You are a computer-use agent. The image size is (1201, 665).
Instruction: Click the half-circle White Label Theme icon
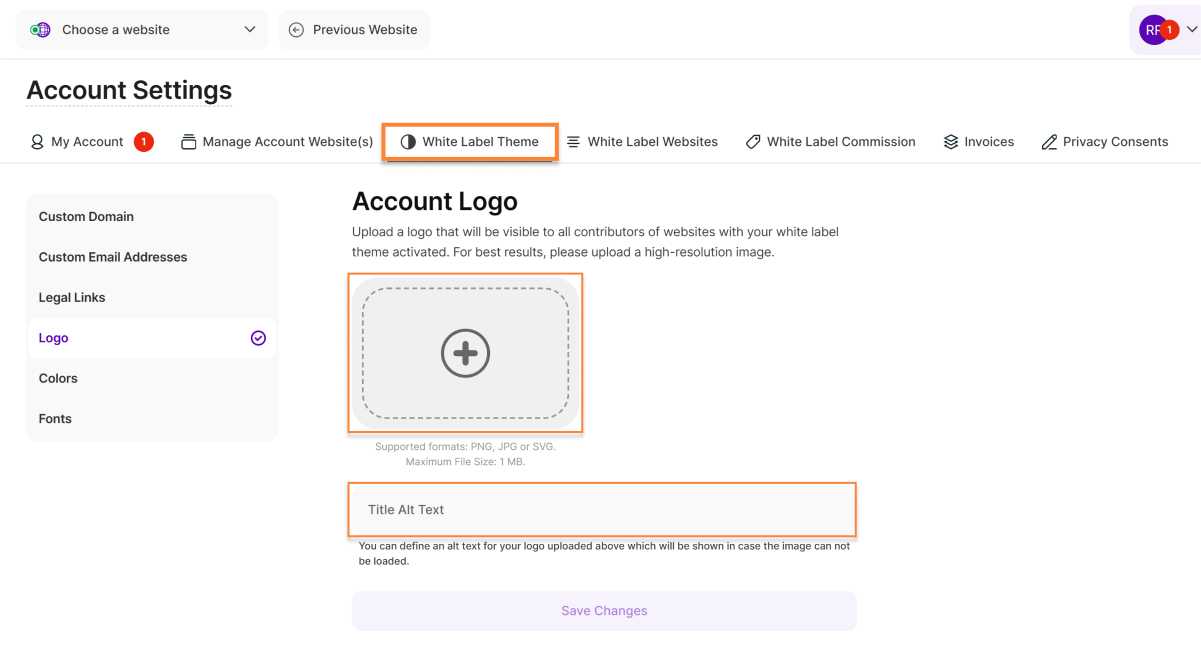click(408, 142)
